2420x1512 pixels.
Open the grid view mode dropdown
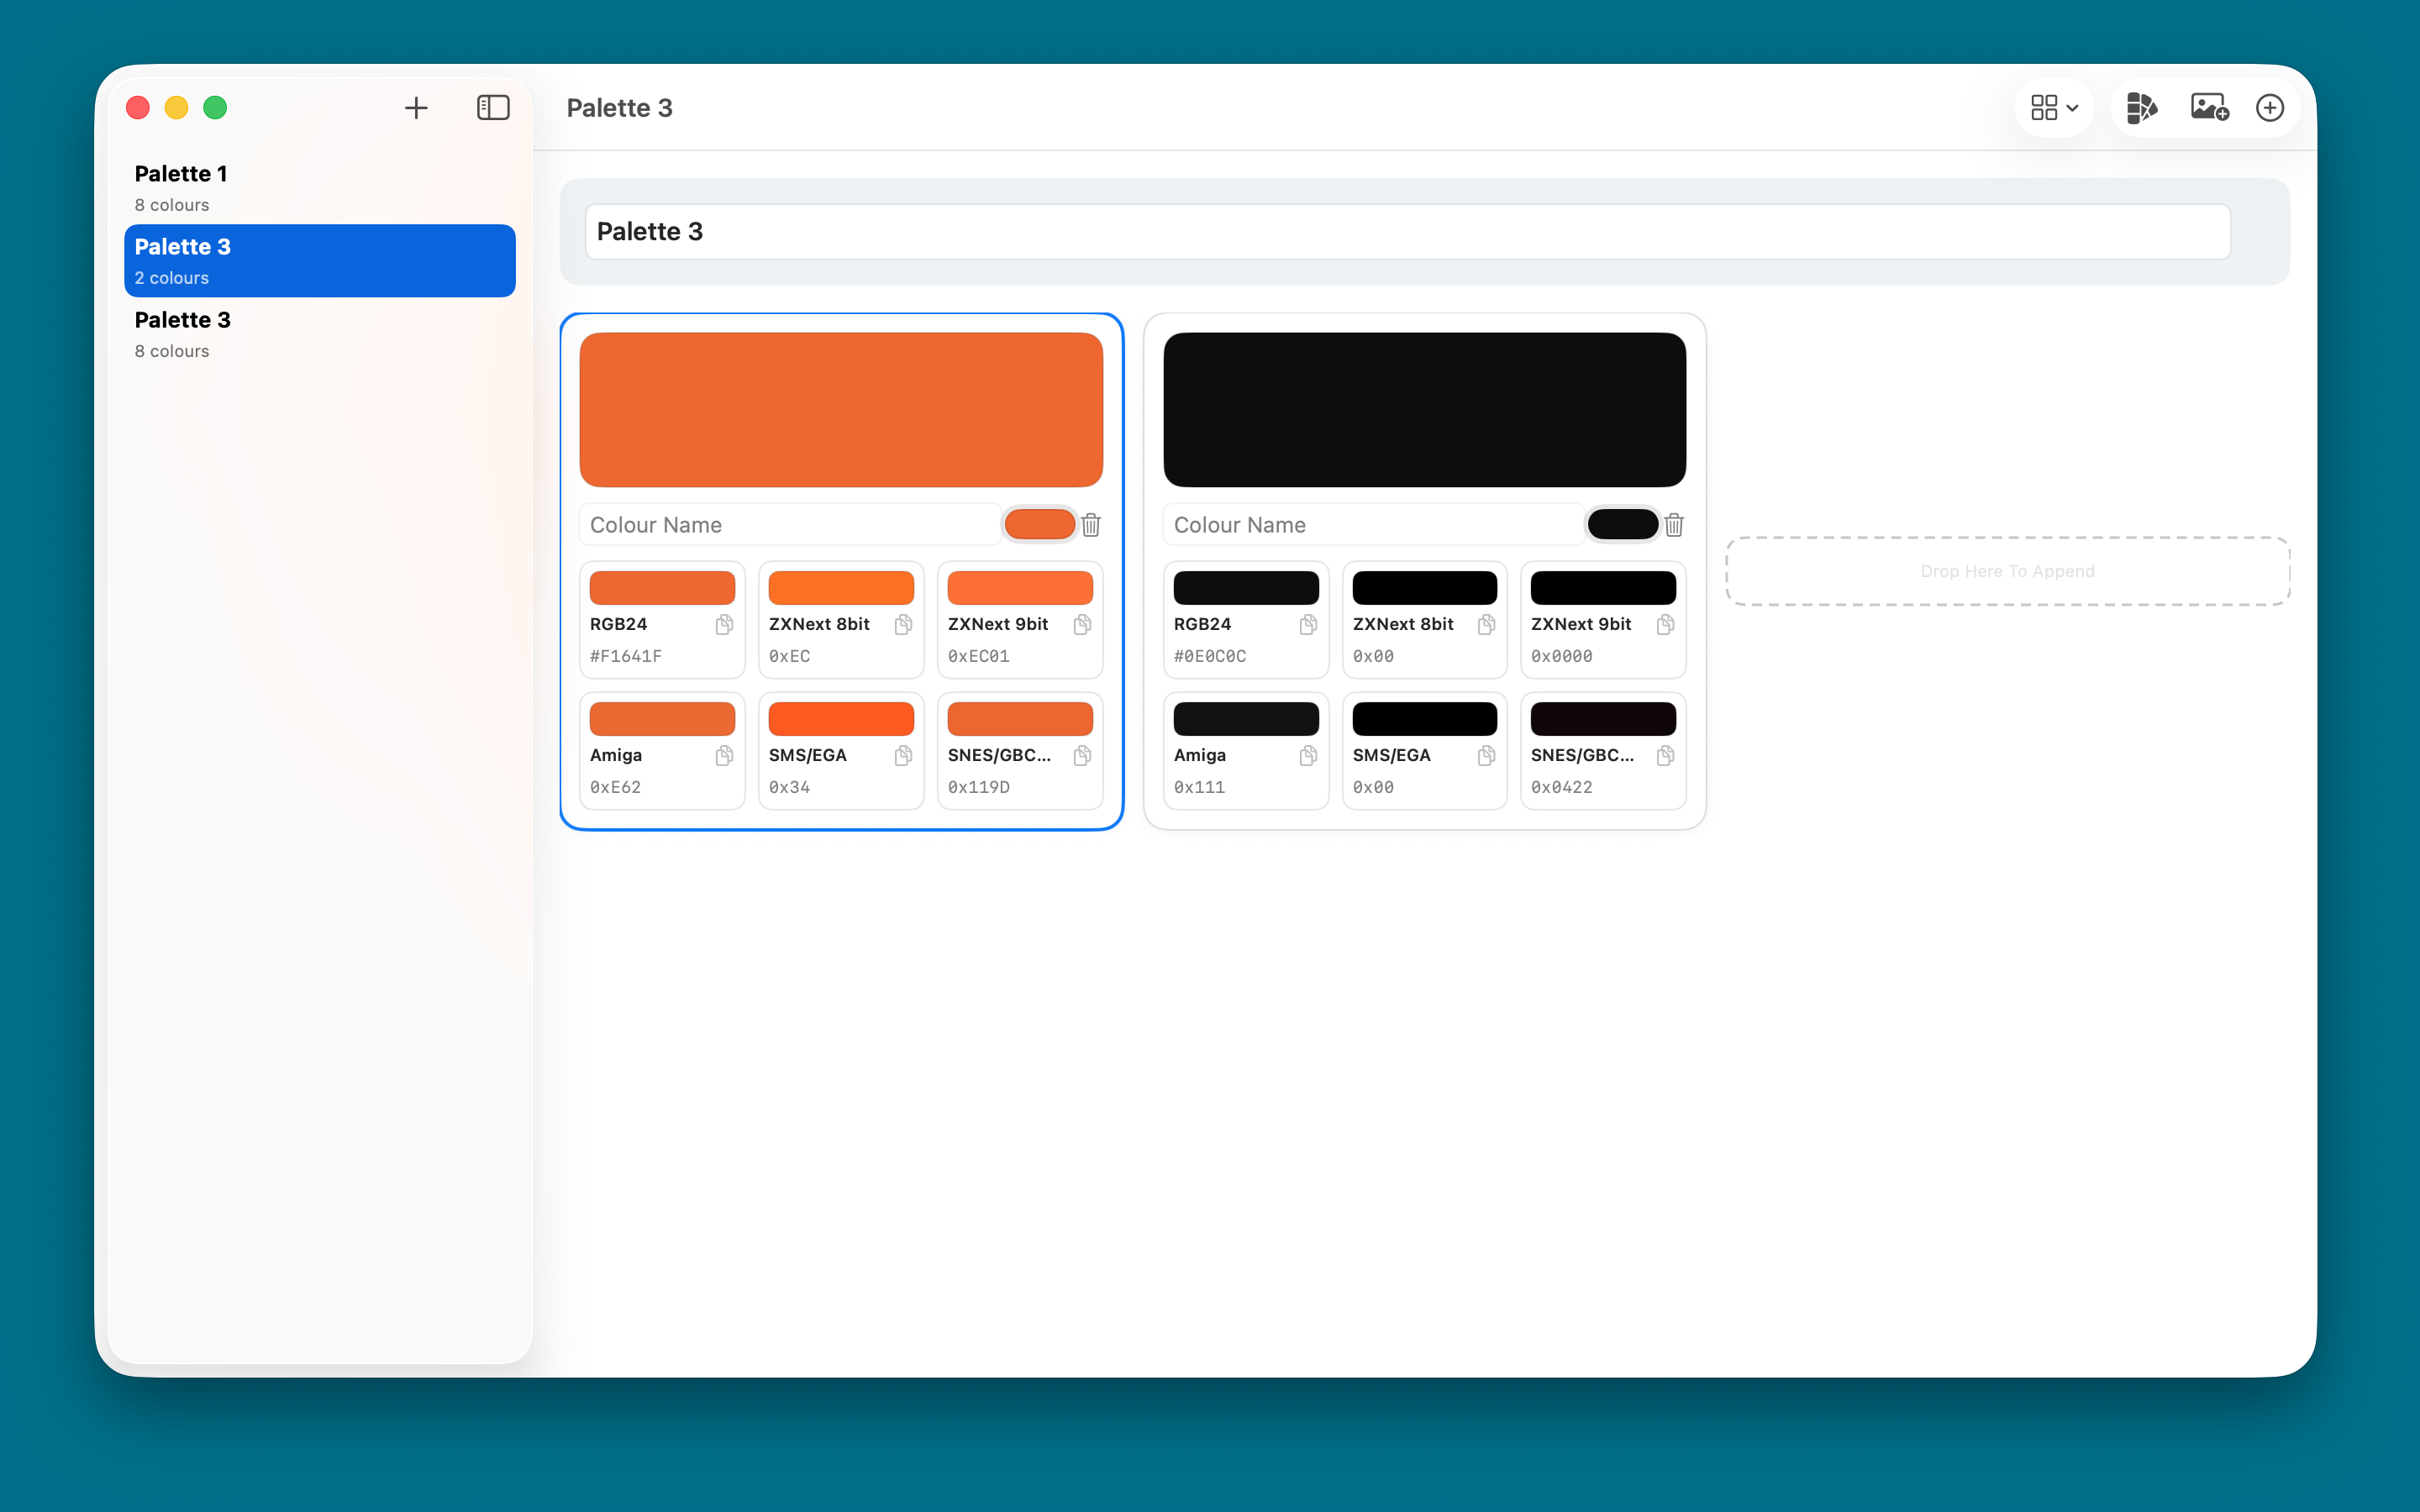(2054, 108)
